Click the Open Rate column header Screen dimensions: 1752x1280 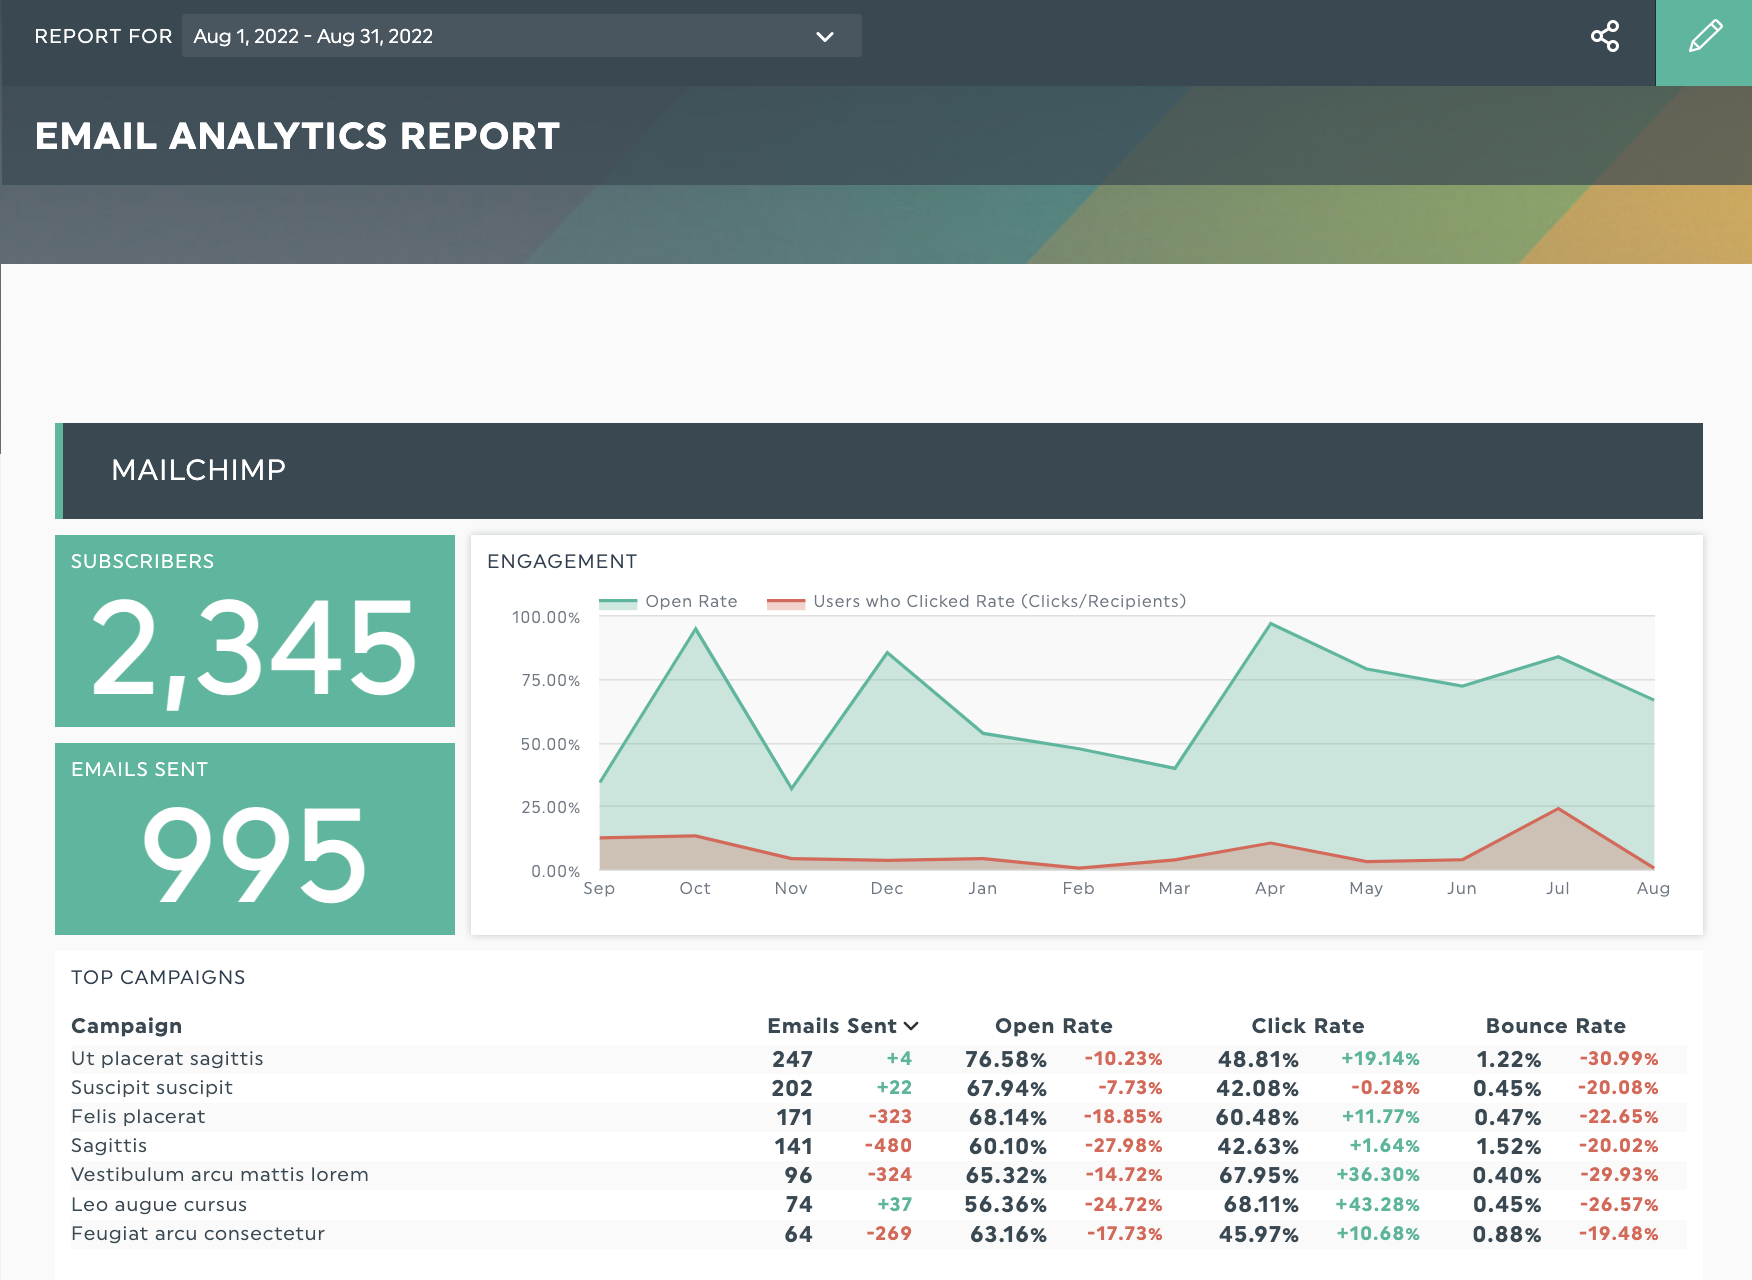[x=1053, y=1026]
